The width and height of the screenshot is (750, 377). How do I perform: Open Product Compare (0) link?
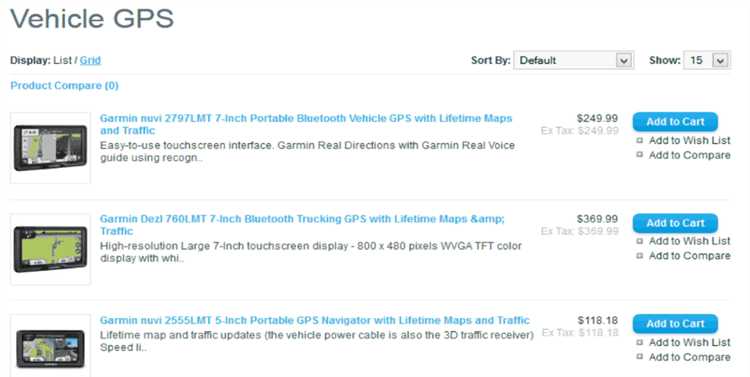[x=65, y=86]
